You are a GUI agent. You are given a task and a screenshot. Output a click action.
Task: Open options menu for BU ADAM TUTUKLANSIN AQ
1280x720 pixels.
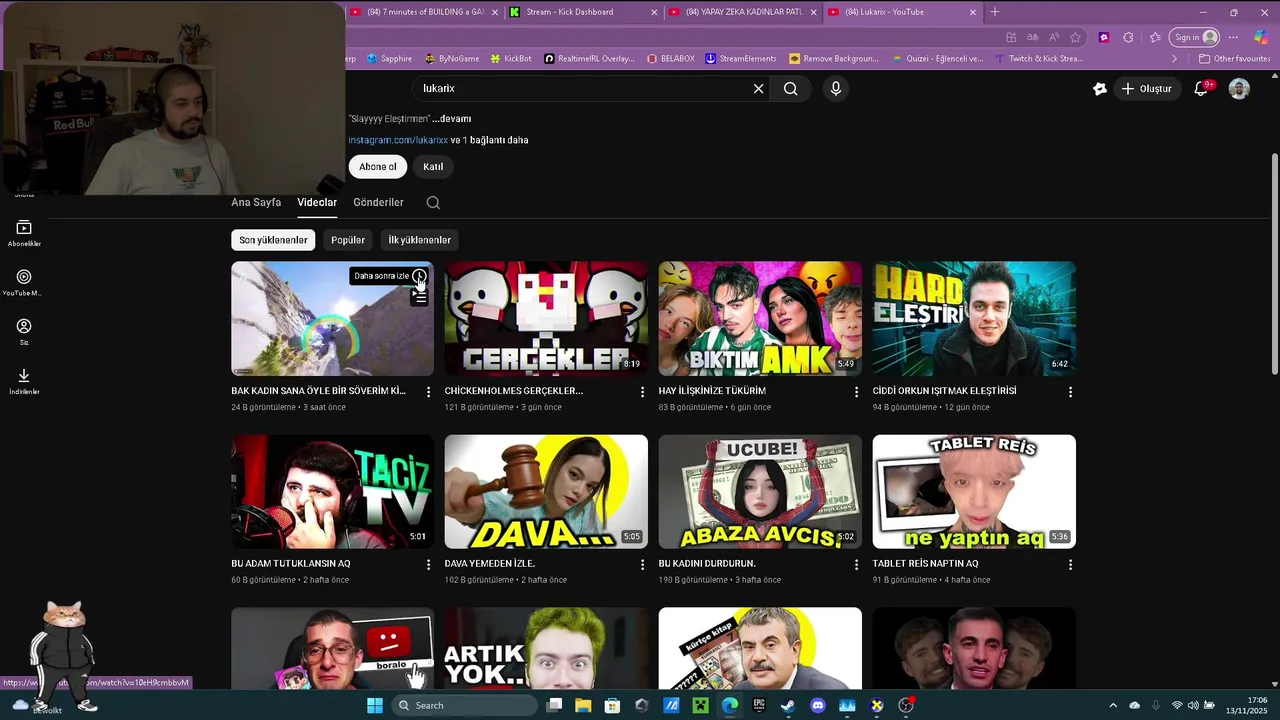[x=428, y=565]
